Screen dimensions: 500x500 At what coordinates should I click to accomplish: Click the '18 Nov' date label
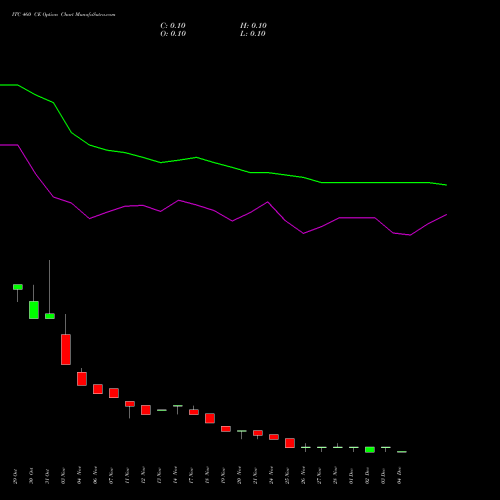coord(207,476)
